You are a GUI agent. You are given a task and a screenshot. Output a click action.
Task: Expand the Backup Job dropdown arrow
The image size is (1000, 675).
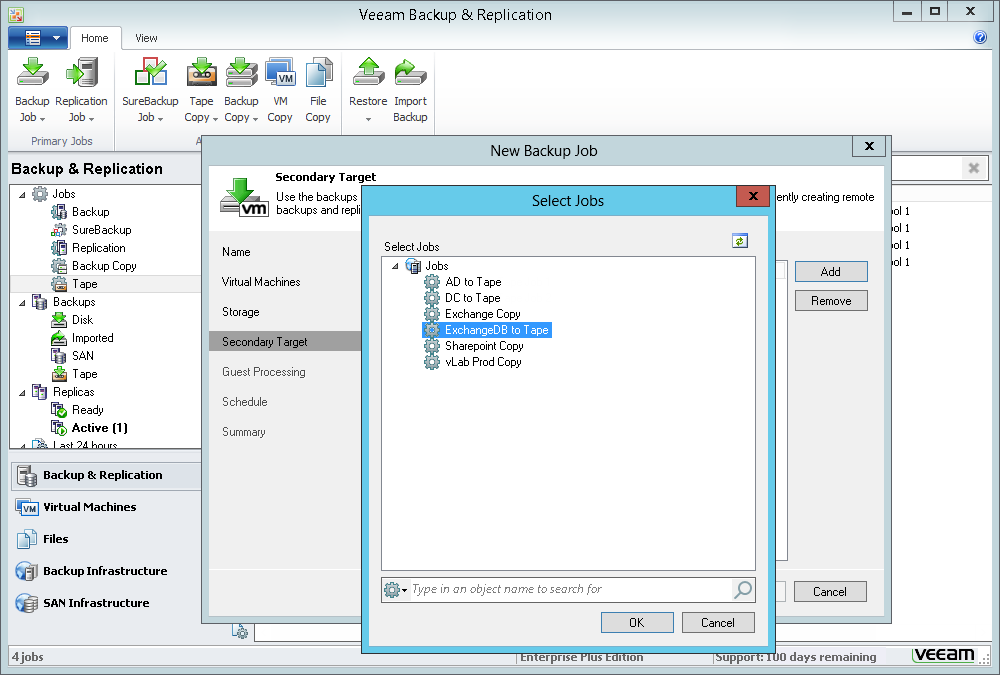click(x=43, y=119)
